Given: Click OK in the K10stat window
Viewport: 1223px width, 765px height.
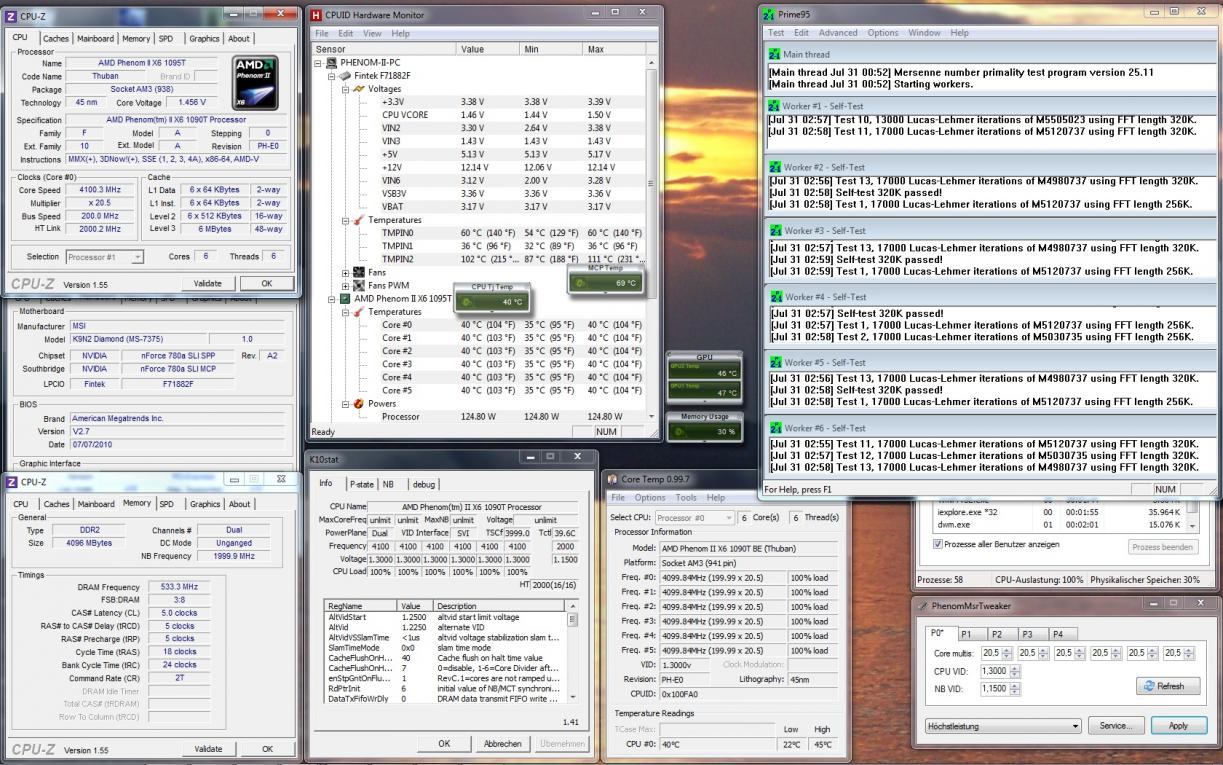Looking at the screenshot, I should [444, 743].
